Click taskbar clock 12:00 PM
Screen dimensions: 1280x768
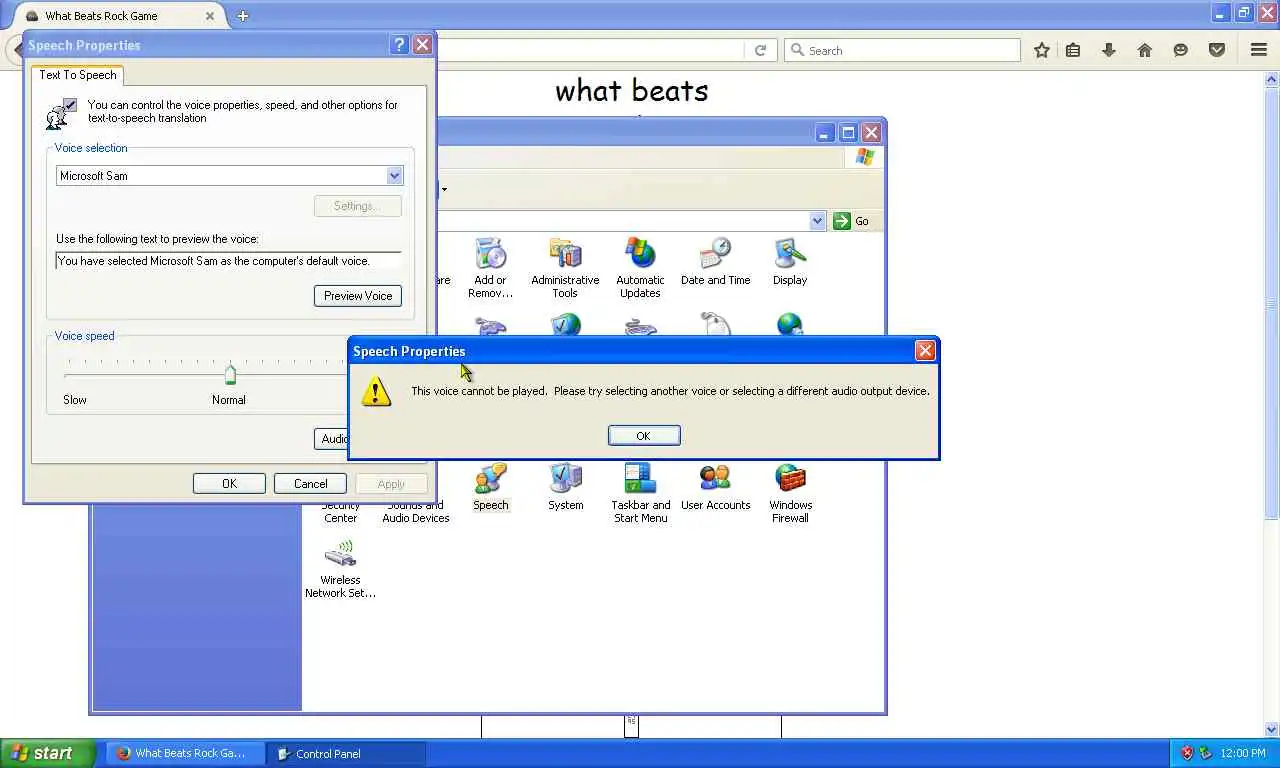[x=1243, y=754]
